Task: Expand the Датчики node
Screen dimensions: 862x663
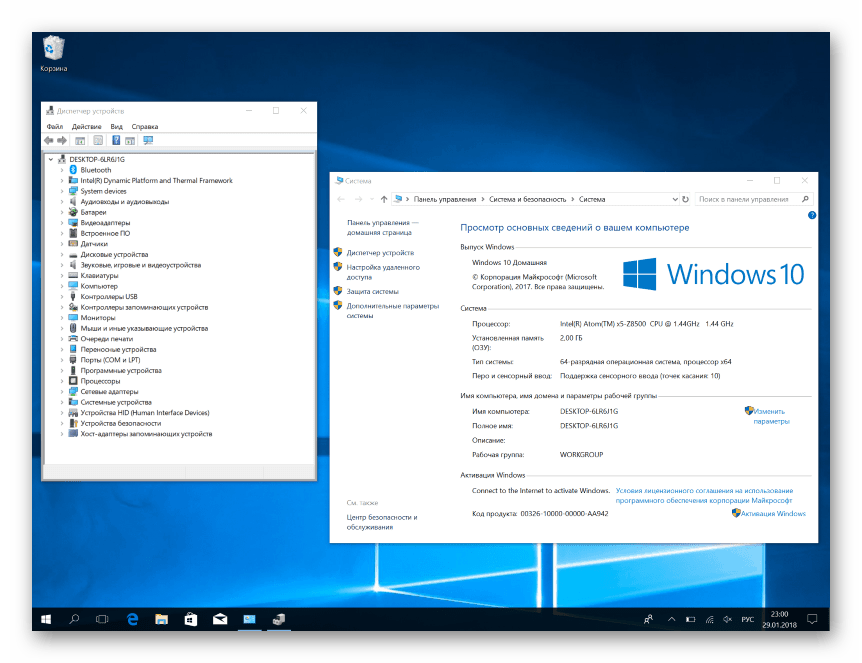Action: [x=62, y=244]
